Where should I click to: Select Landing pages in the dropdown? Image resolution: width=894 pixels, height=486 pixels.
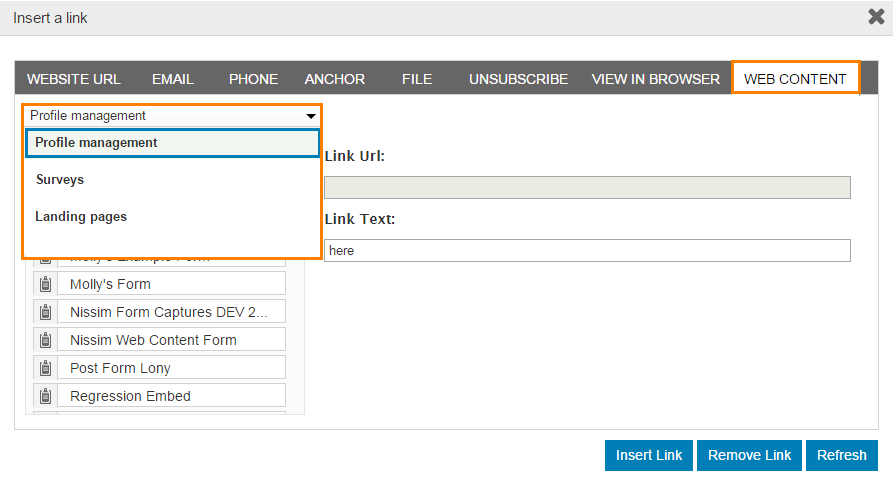(x=81, y=217)
